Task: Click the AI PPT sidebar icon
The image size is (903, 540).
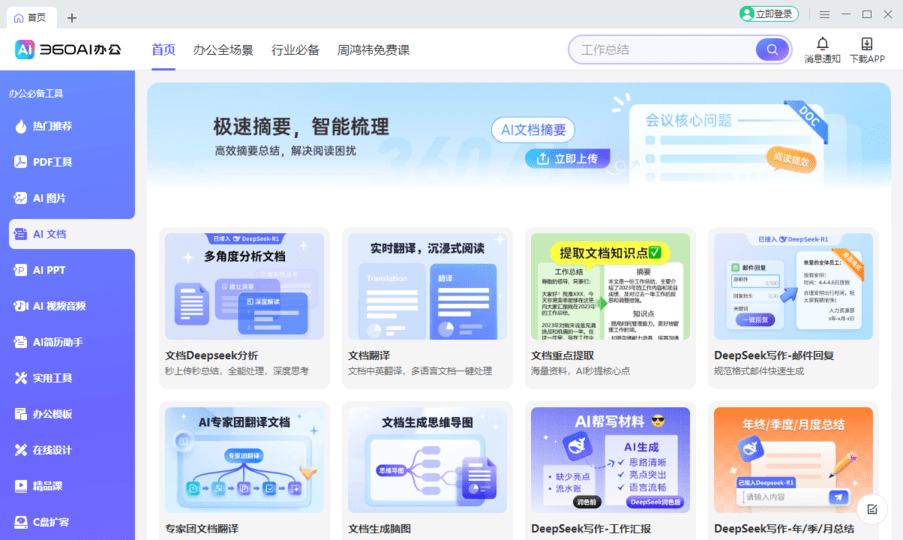Action: click(x=21, y=270)
